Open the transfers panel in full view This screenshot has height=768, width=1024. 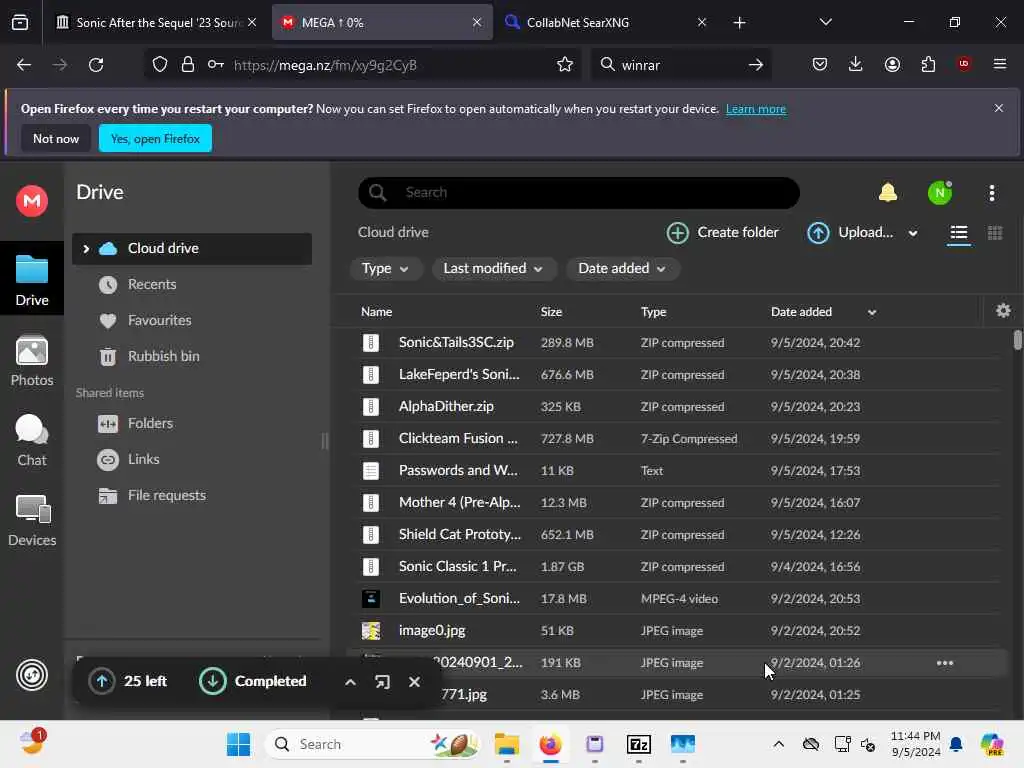click(x=382, y=682)
